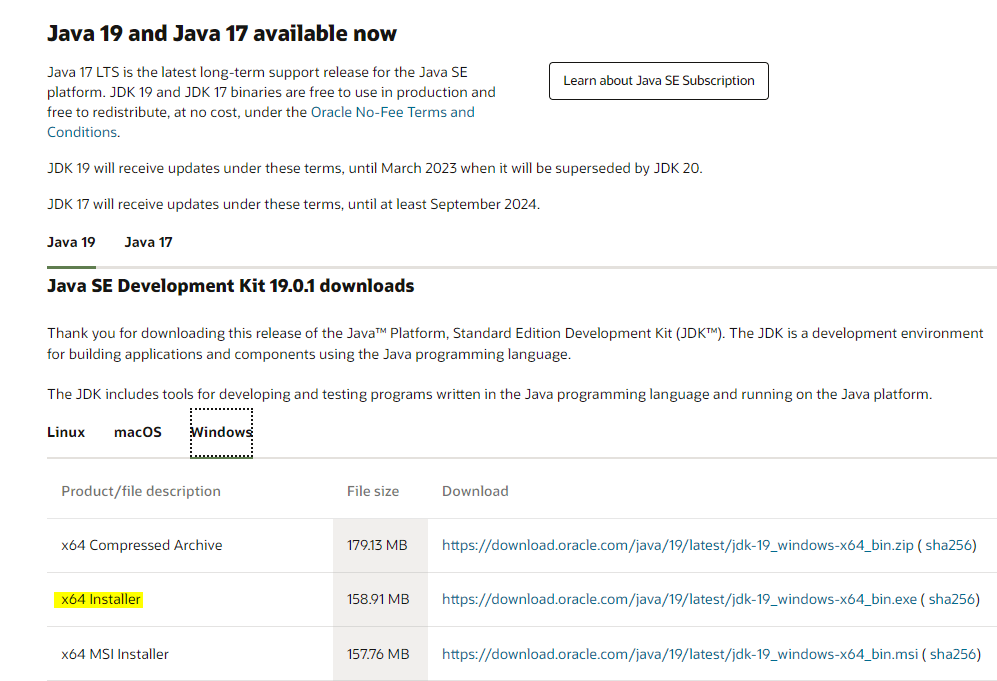Select the macOS platform tab
Screen dimensions: 997x681
pyautogui.click(x=138, y=432)
